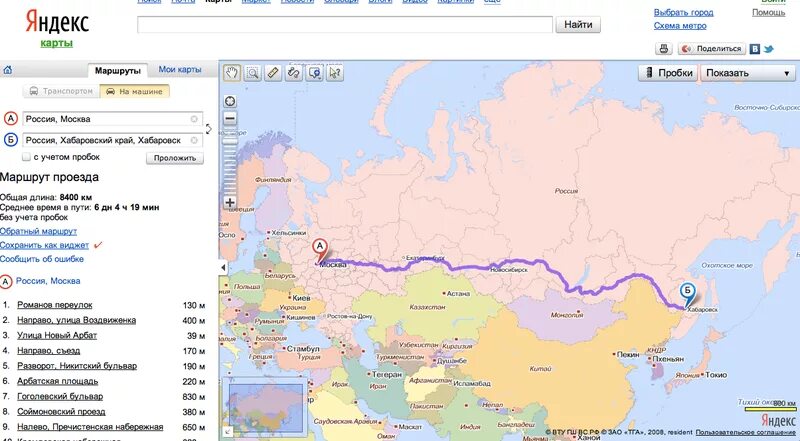The height and width of the screenshot is (441, 800).
Task: Click the blue Б point icon
Action: pos(11,140)
